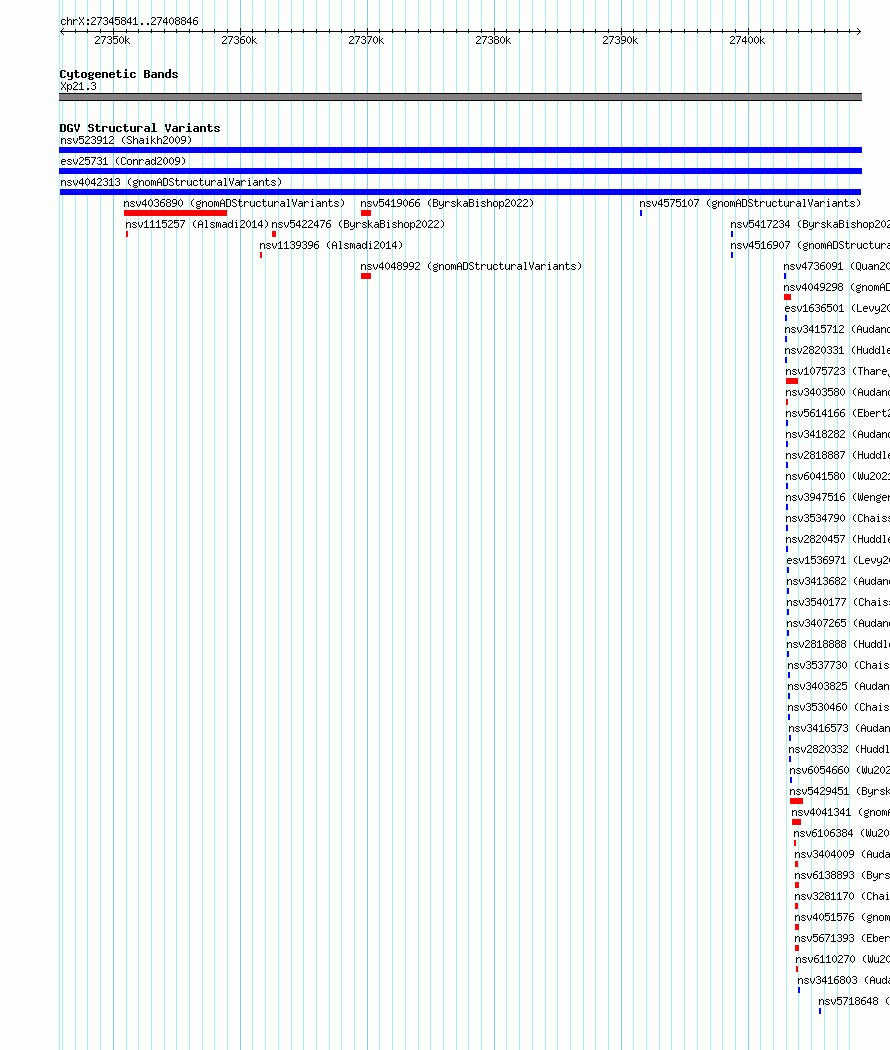
Task: Open variant nsv523912 (Shaikh2009) label
Action: click(x=126, y=141)
